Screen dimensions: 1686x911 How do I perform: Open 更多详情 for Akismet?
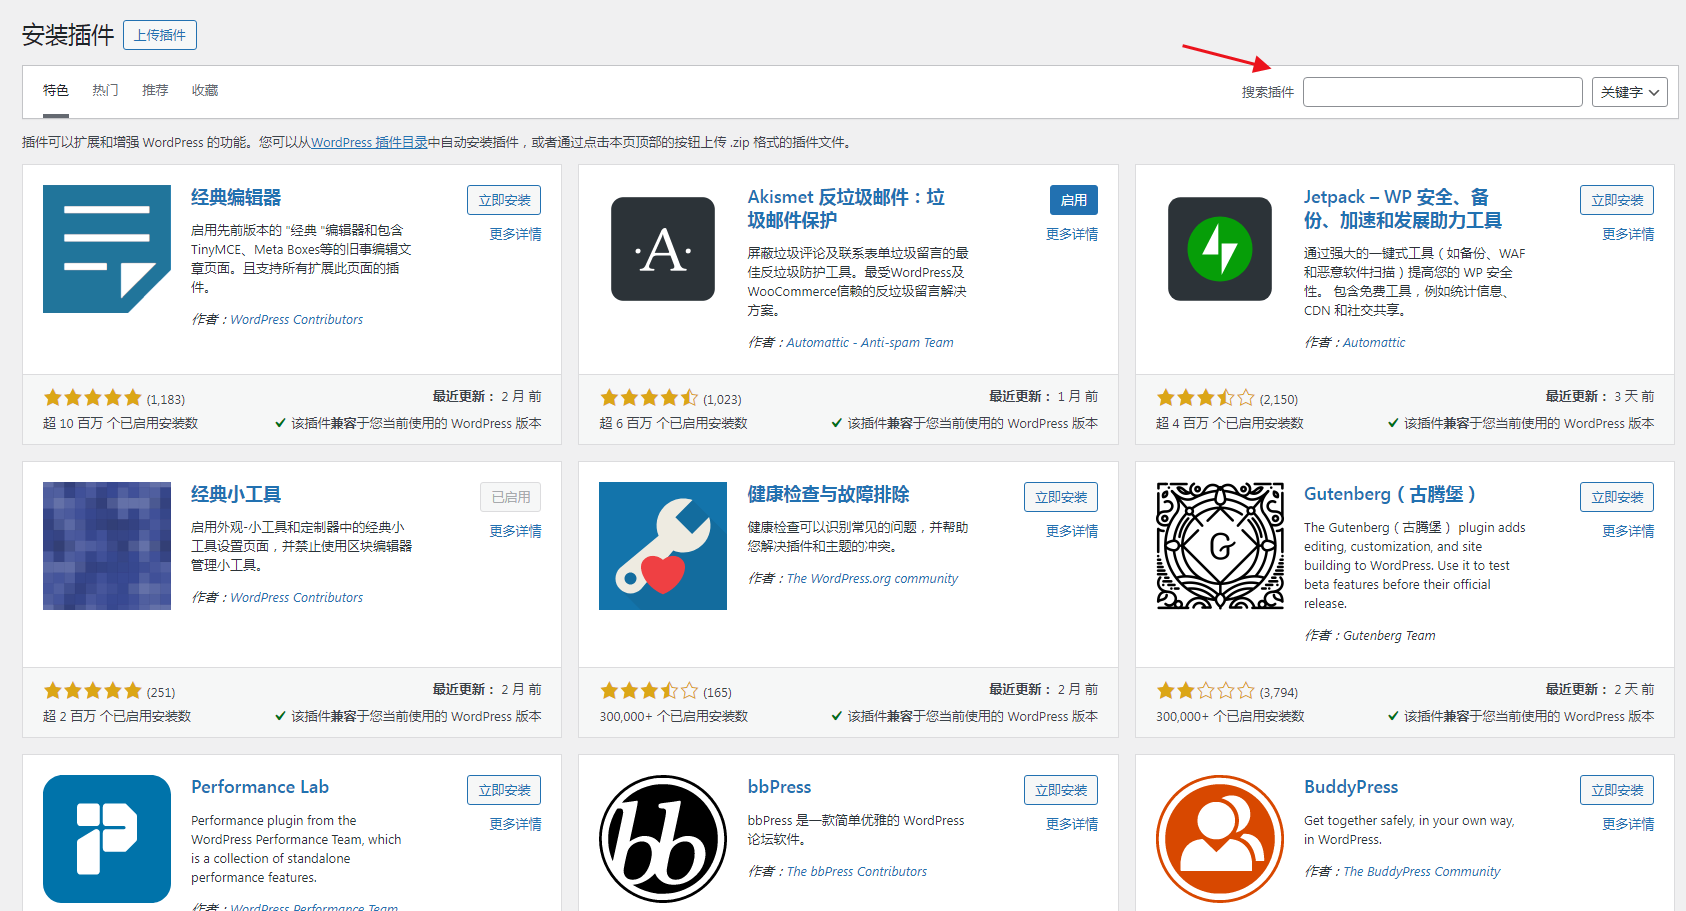[x=1072, y=234]
